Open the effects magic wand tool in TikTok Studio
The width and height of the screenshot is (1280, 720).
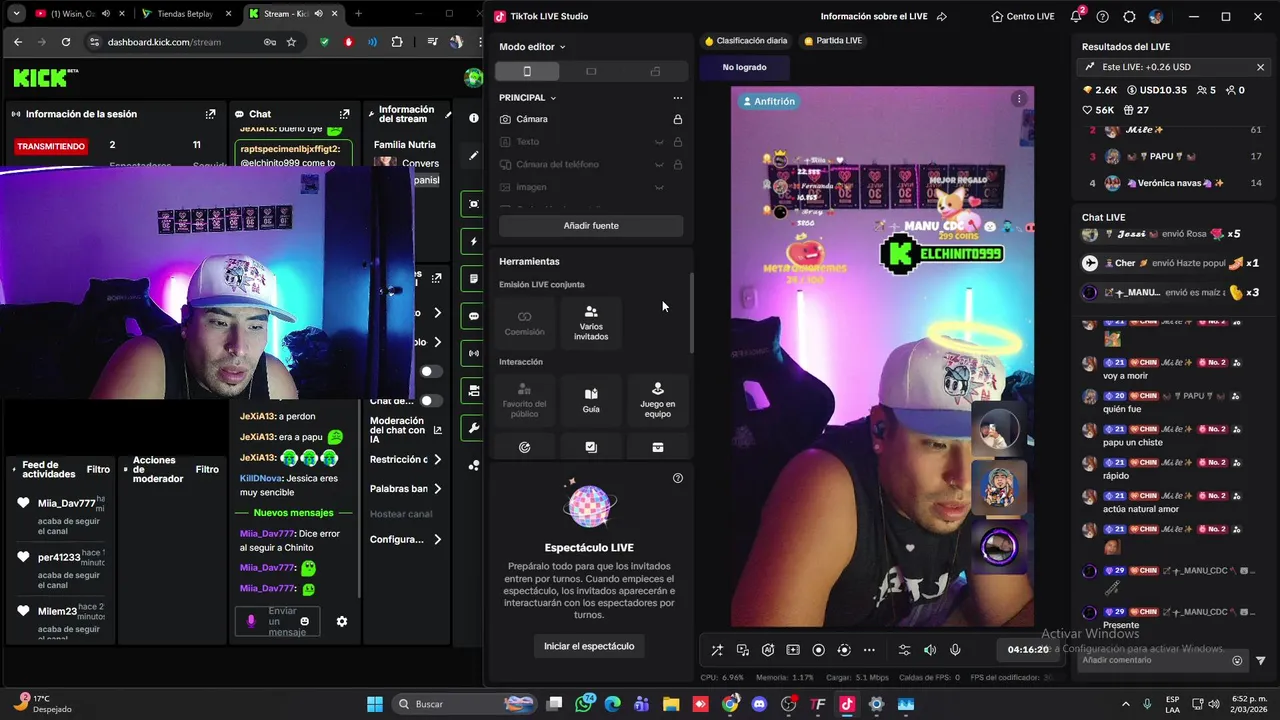[x=717, y=650]
